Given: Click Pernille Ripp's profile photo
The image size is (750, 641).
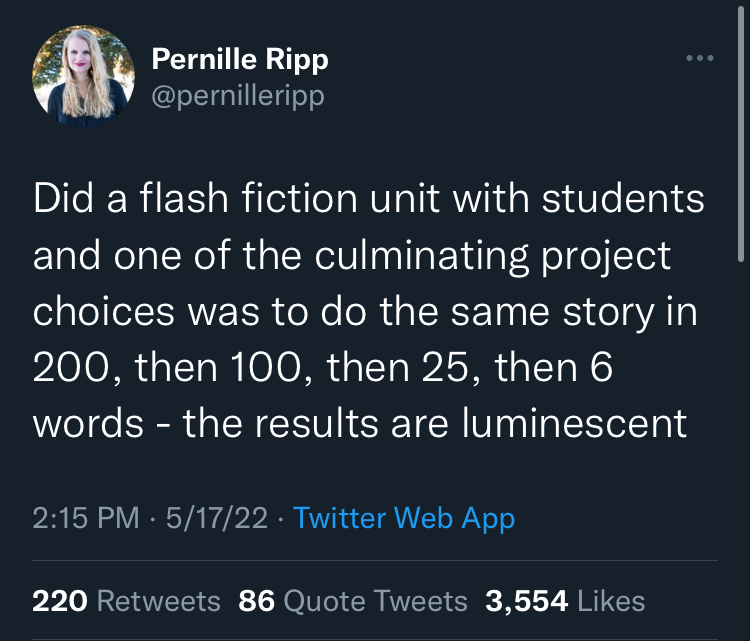Looking at the screenshot, I should (x=83, y=77).
